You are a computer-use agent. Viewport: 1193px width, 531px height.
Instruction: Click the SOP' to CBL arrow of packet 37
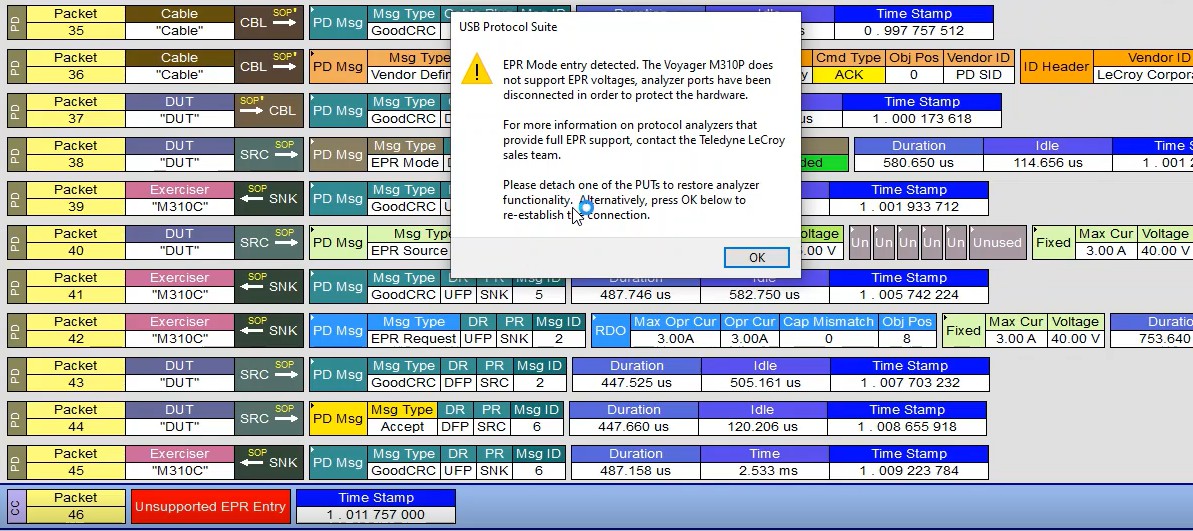point(269,111)
